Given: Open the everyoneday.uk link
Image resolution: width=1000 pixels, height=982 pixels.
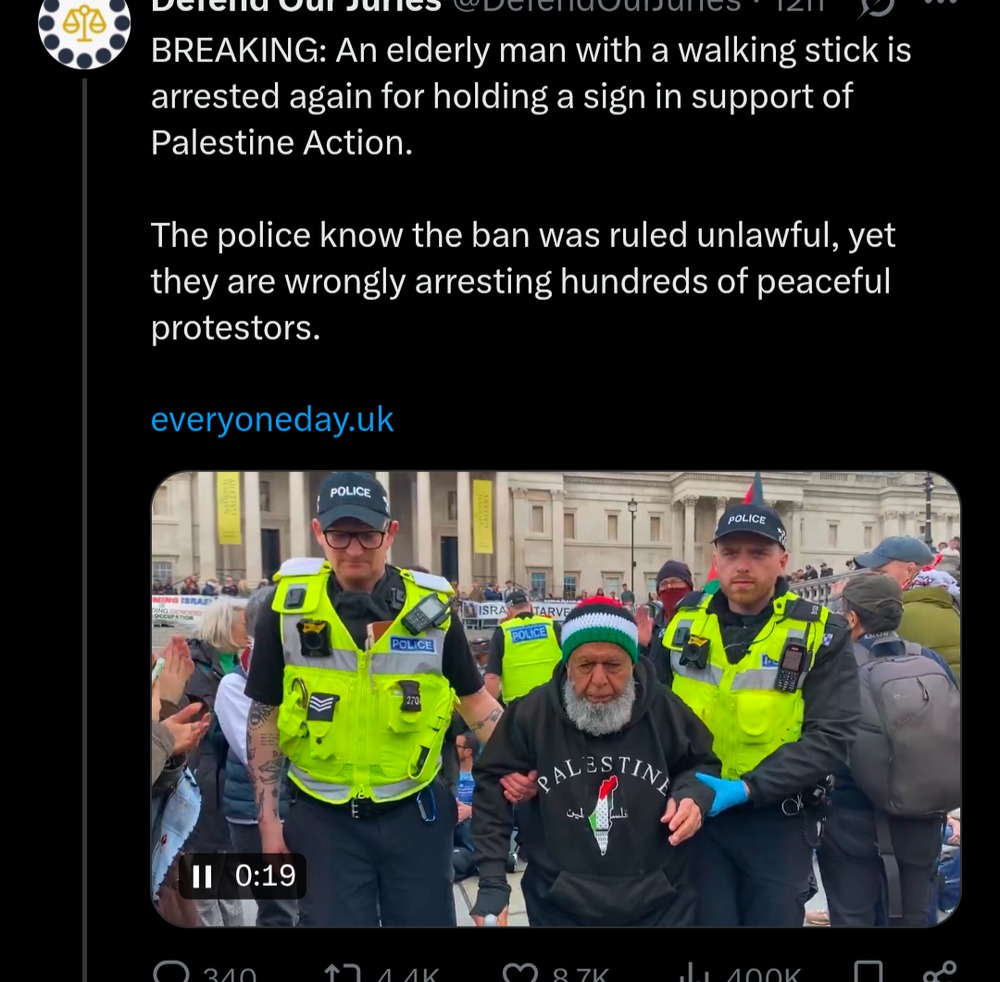Looking at the screenshot, I should [x=272, y=420].
